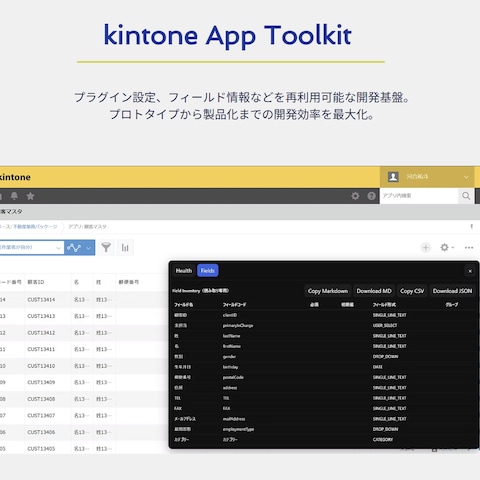
Task: Click the user avatar icon
Action: click(x=393, y=177)
